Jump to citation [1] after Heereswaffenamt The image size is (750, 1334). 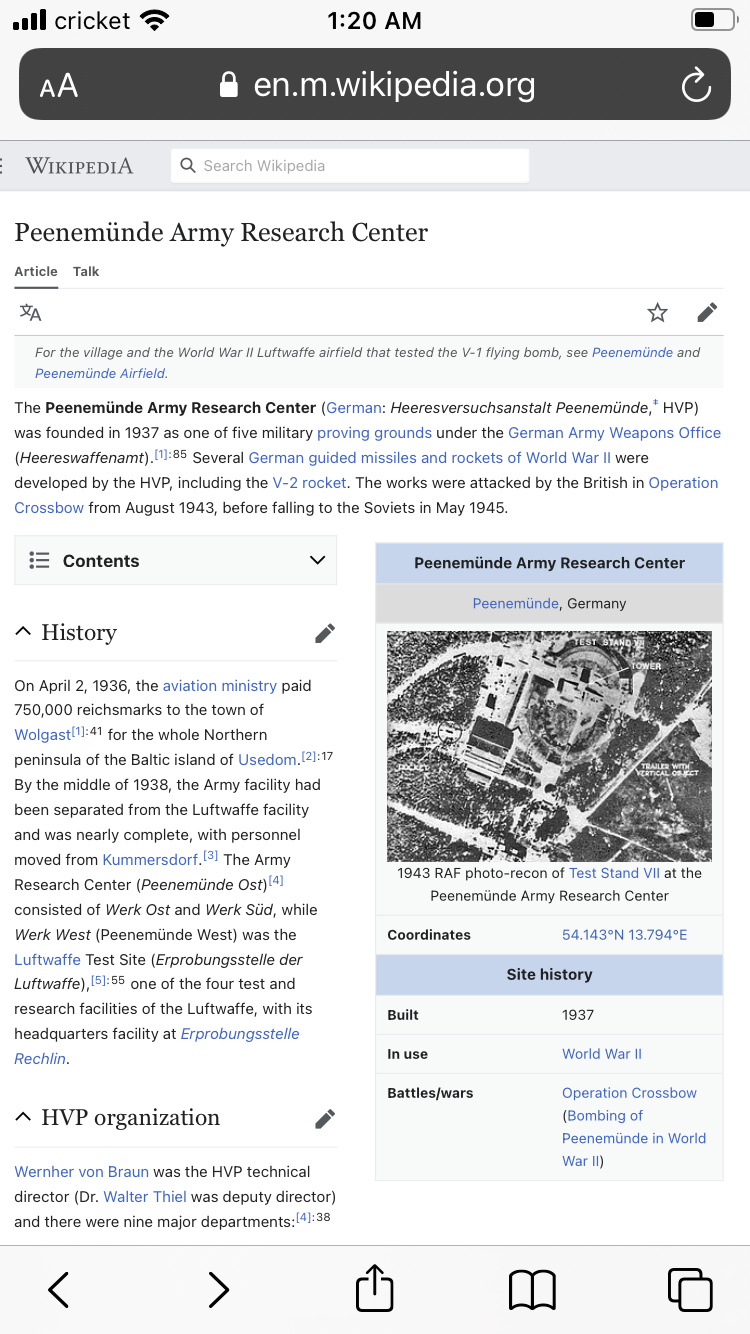(162, 455)
